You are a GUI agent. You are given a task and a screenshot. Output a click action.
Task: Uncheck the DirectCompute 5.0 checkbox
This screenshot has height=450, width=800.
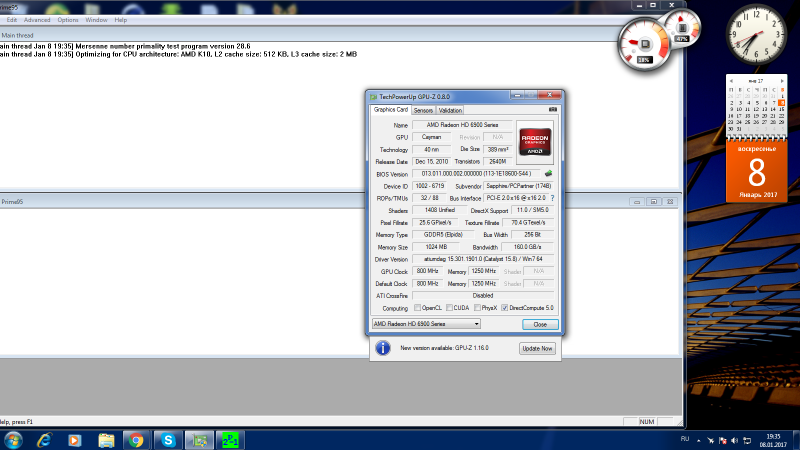504,307
